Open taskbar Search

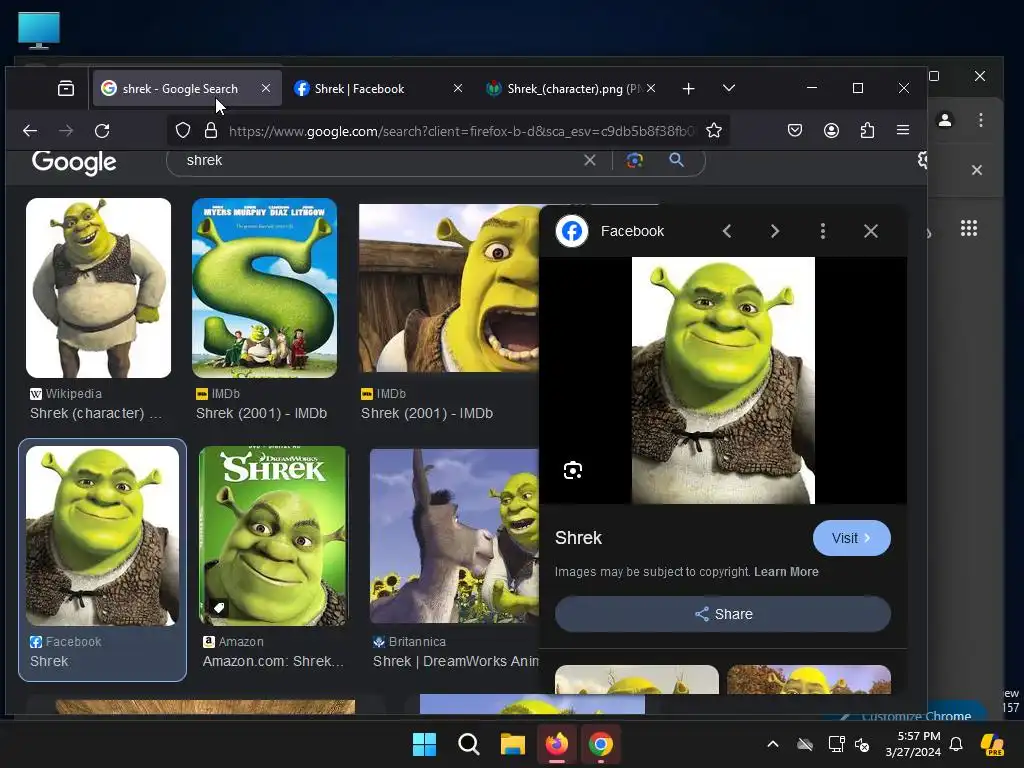pos(469,744)
